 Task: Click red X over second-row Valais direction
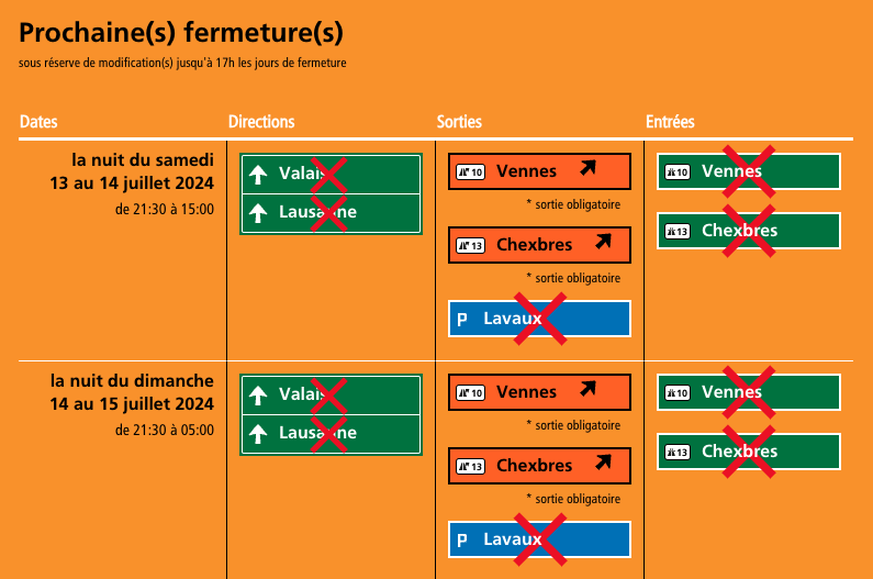coord(329,395)
